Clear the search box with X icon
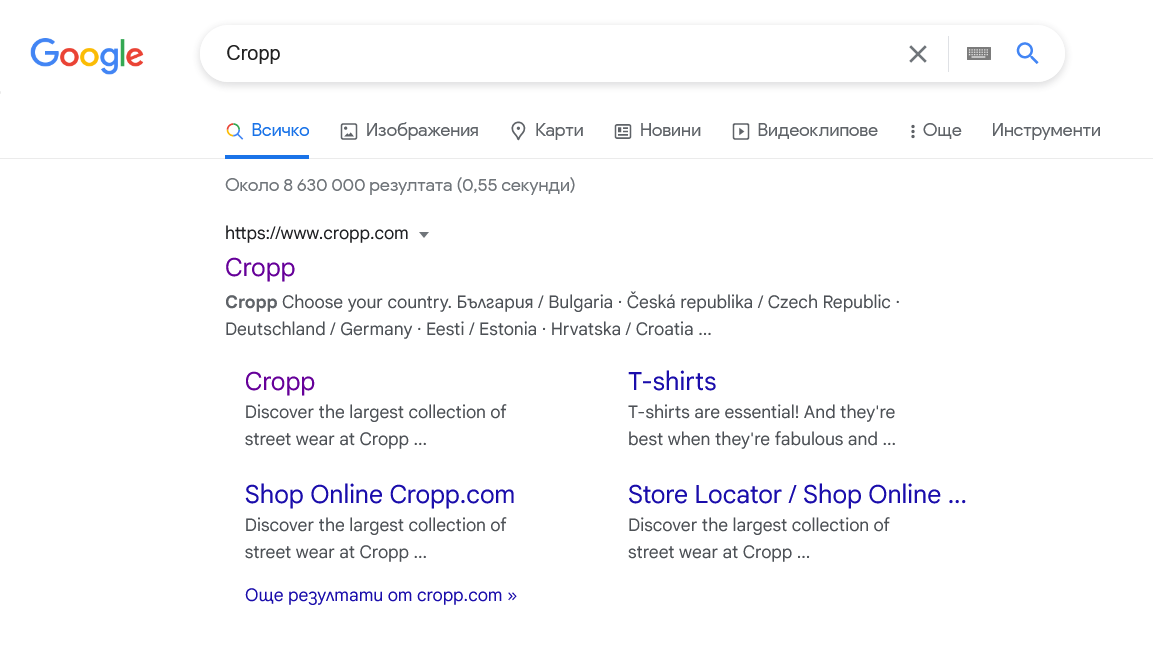 point(917,54)
